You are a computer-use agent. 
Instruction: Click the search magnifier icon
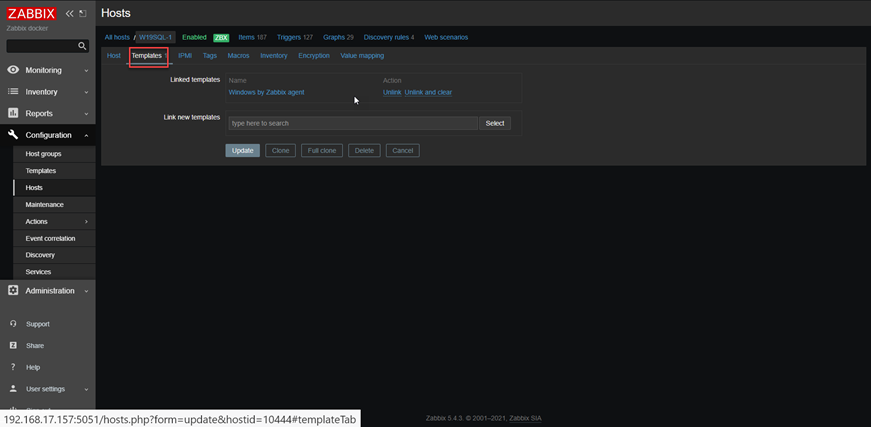82,46
